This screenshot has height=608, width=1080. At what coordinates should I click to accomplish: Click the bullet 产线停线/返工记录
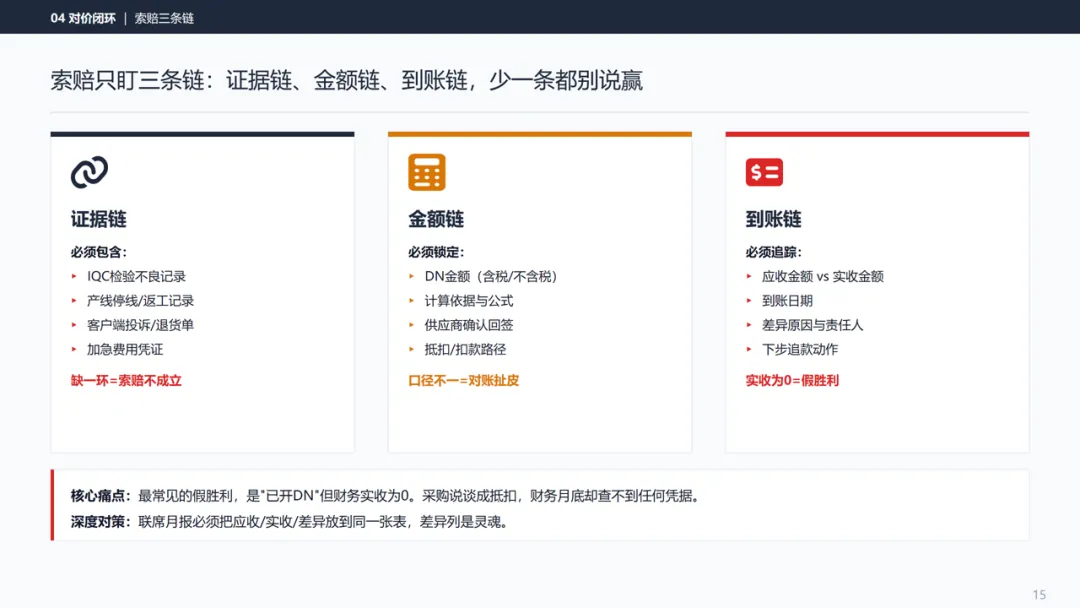click(x=141, y=301)
